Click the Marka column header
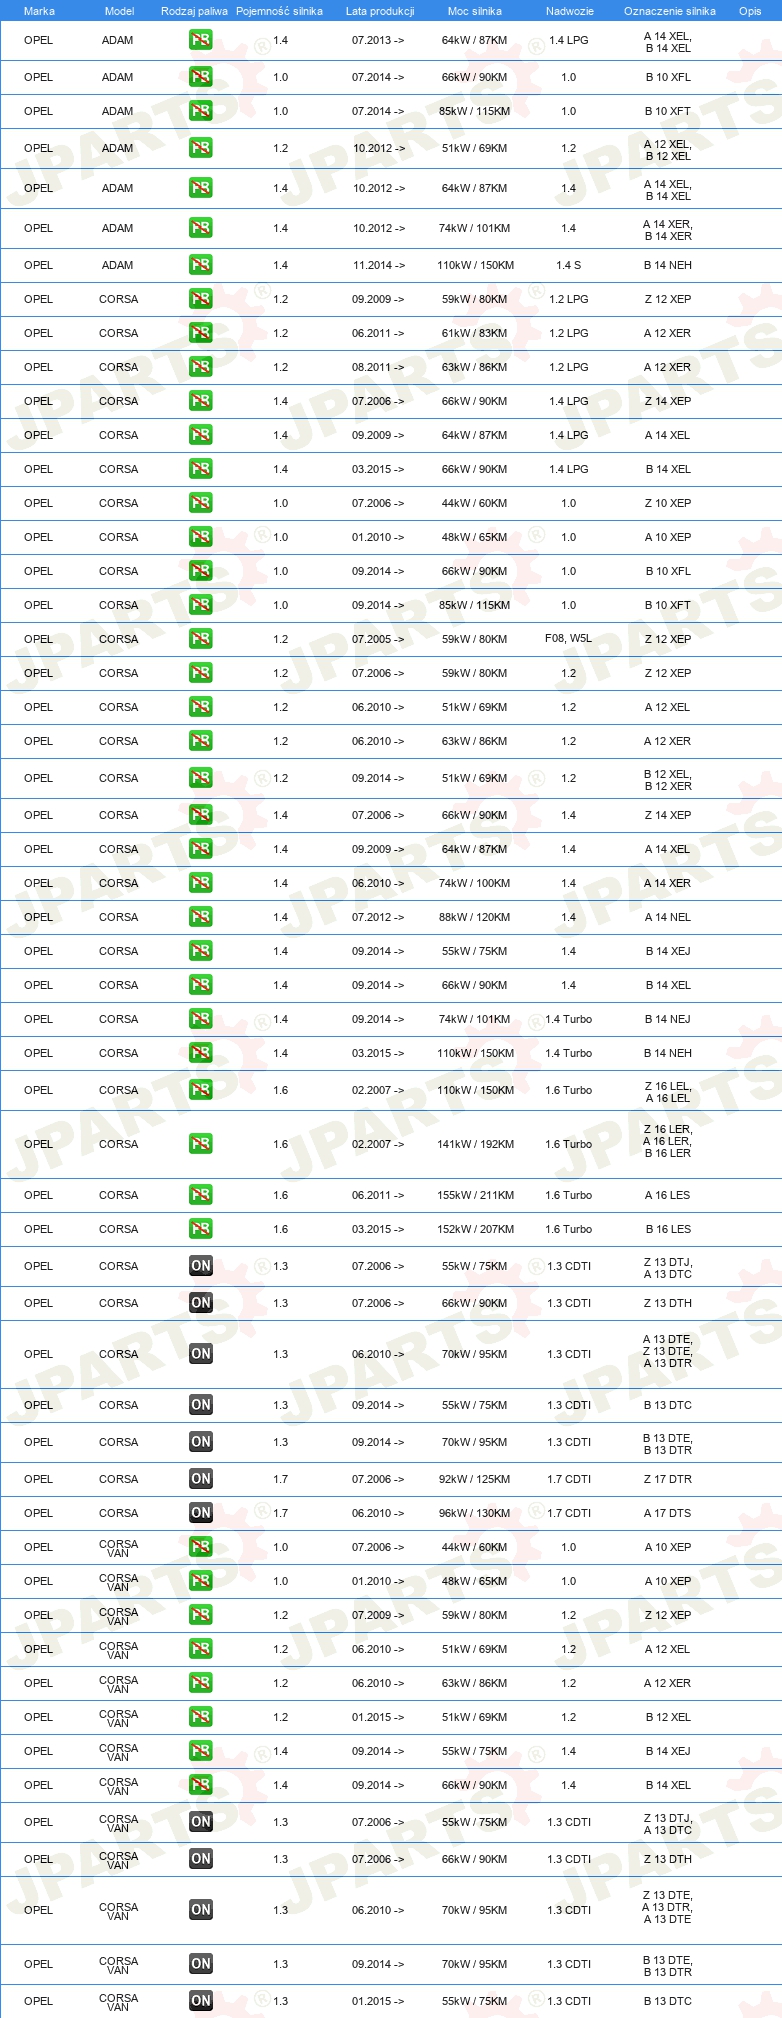 point(39,11)
